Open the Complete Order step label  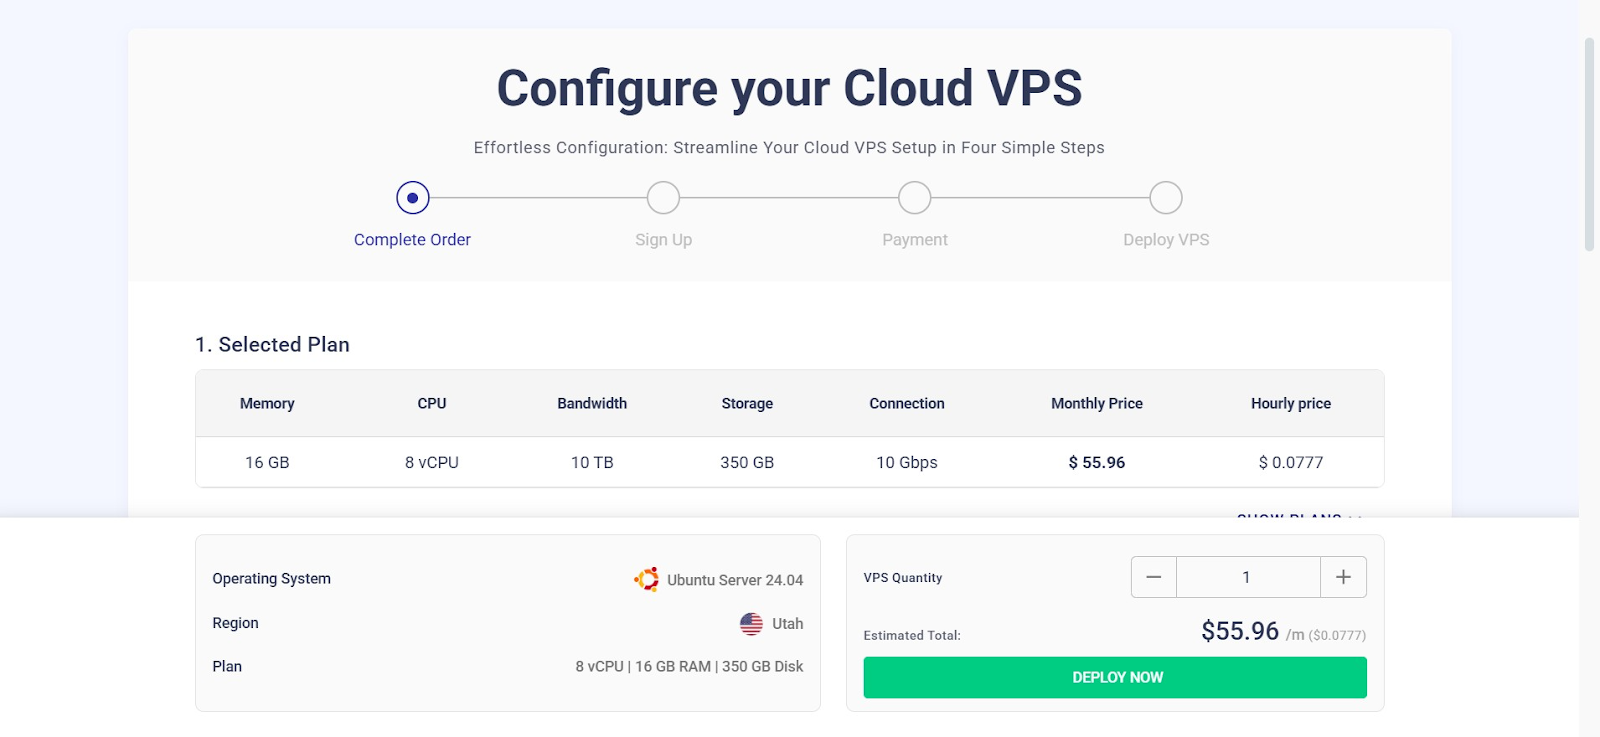coord(412,240)
